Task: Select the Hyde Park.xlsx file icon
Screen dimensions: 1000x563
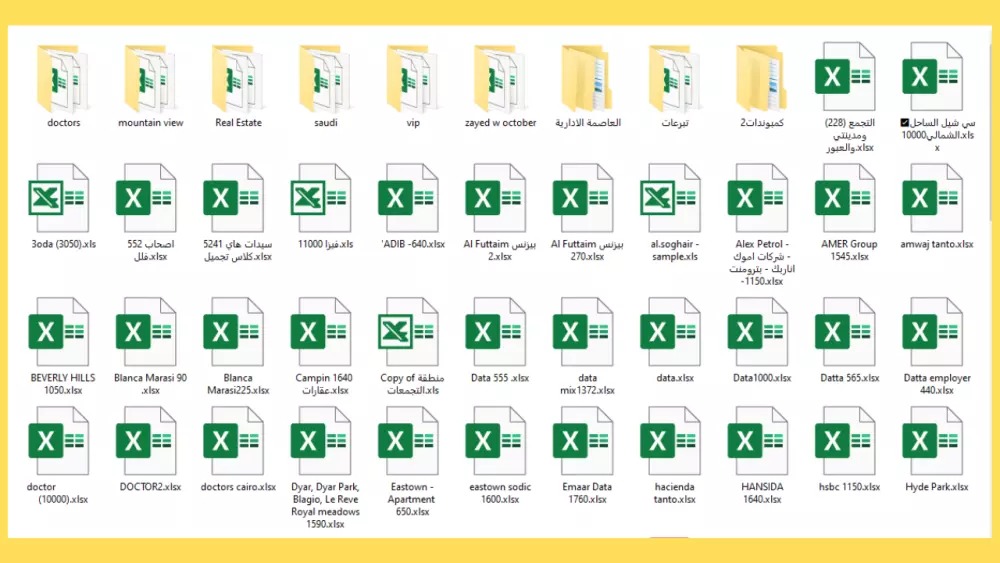Action: coord(932,441)
